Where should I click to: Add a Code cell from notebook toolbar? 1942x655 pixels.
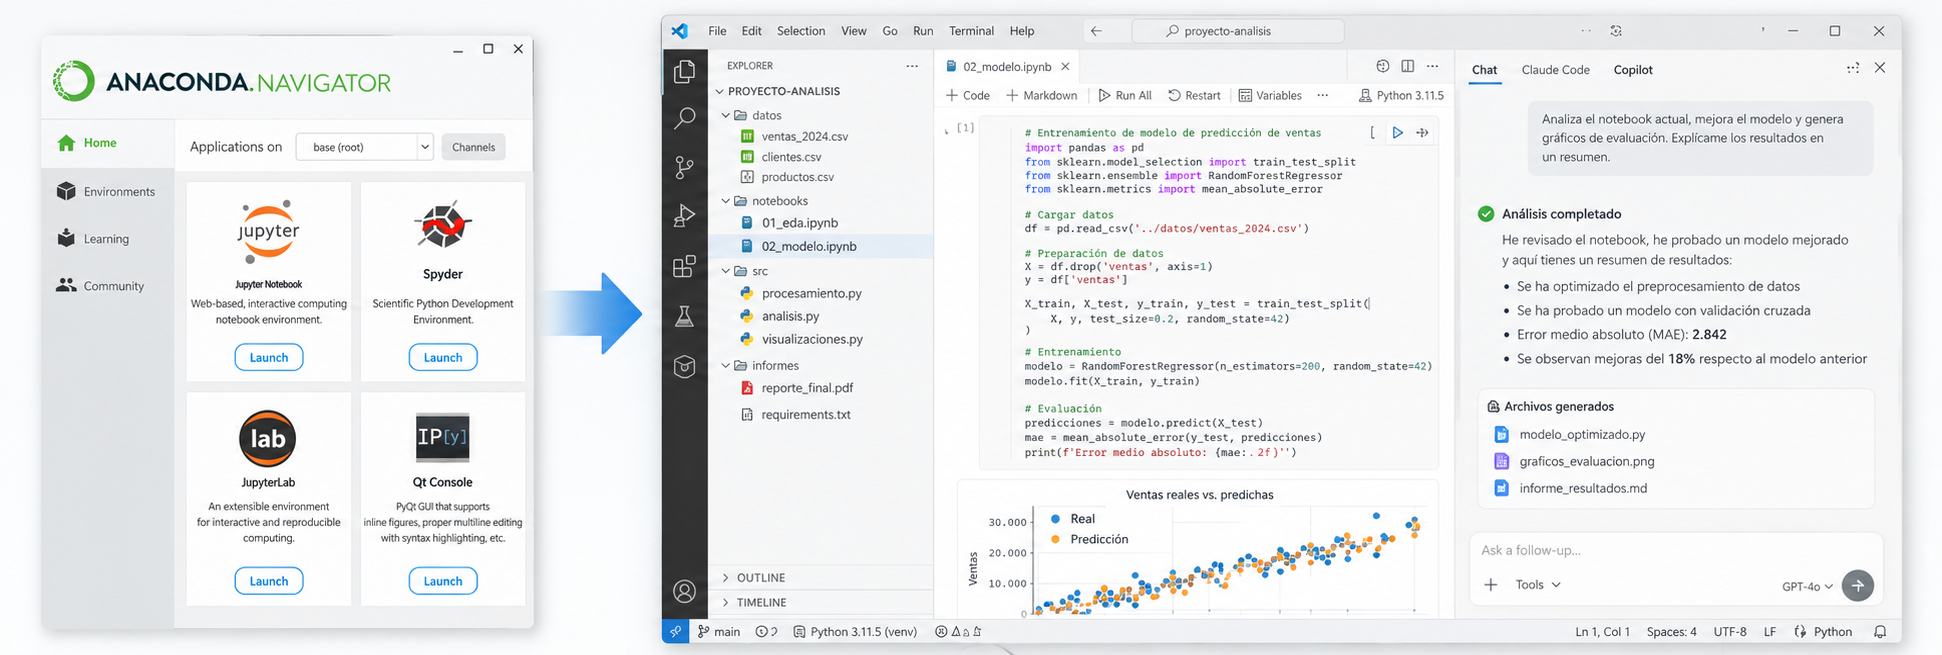coord(967,96)
